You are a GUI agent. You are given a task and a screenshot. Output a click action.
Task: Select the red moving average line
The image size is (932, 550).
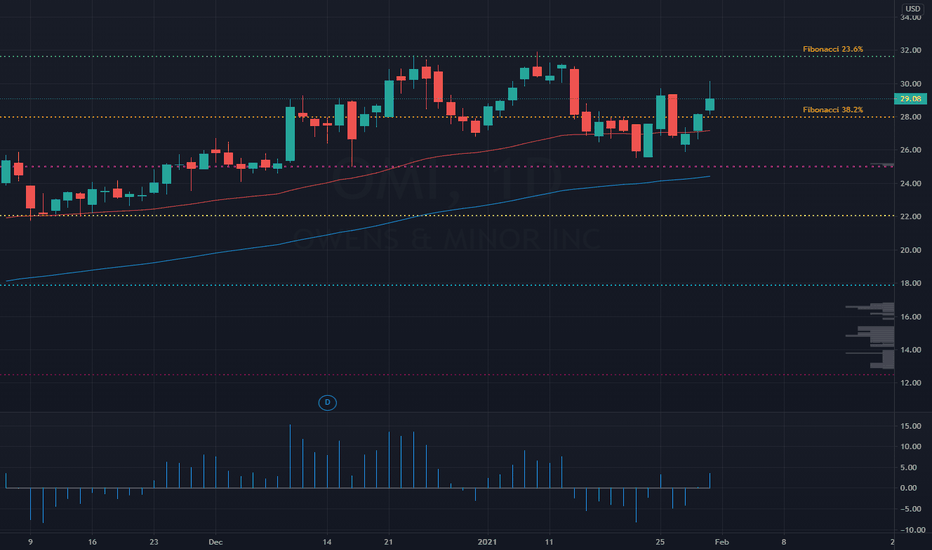click(357, 176)
